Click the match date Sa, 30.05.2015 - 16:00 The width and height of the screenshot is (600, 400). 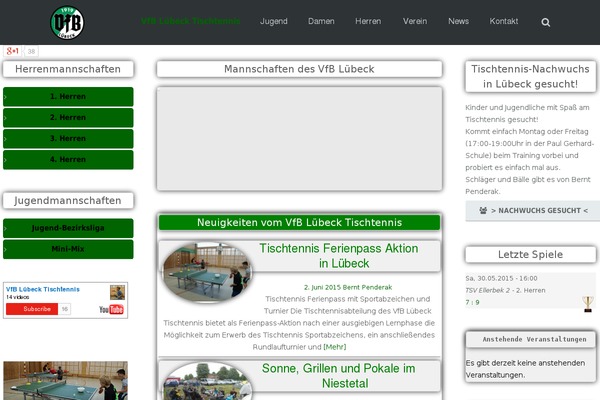tap(501, 278)
